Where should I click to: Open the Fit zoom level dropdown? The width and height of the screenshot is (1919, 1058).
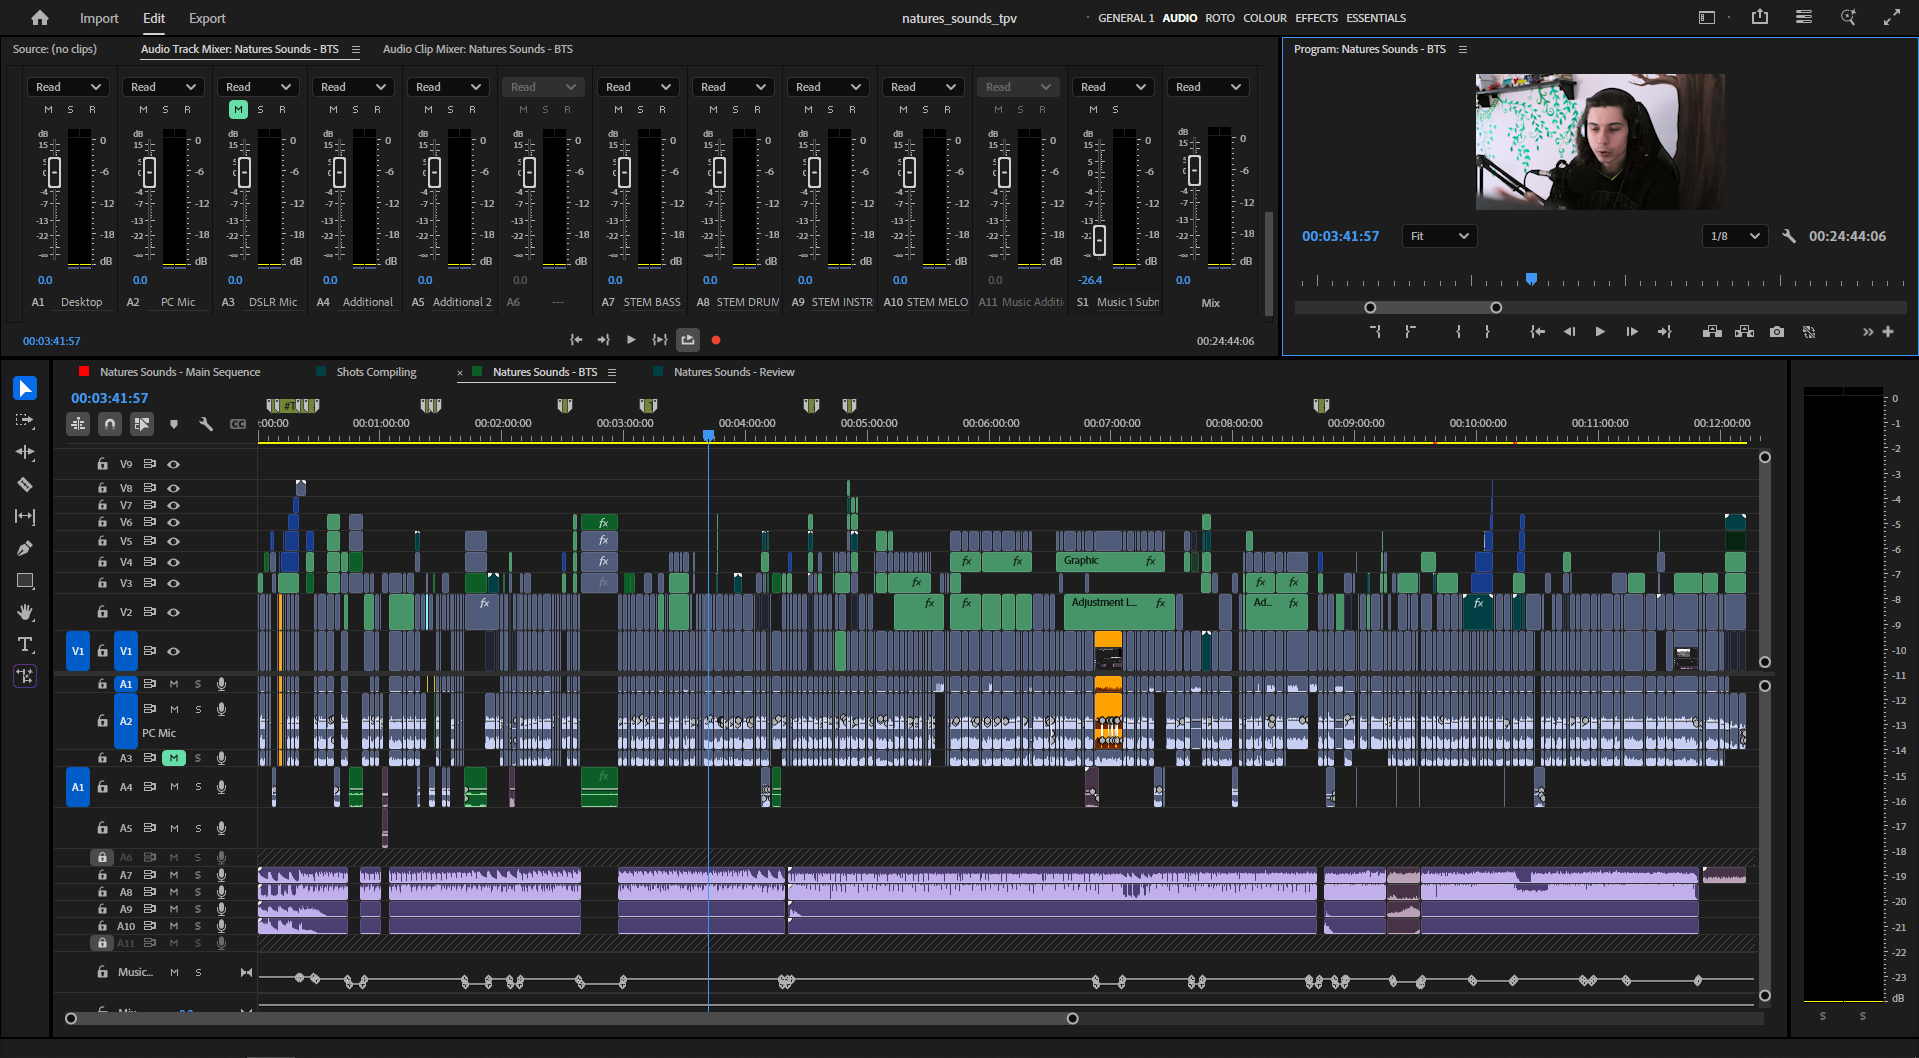(x=1438, y=236)
